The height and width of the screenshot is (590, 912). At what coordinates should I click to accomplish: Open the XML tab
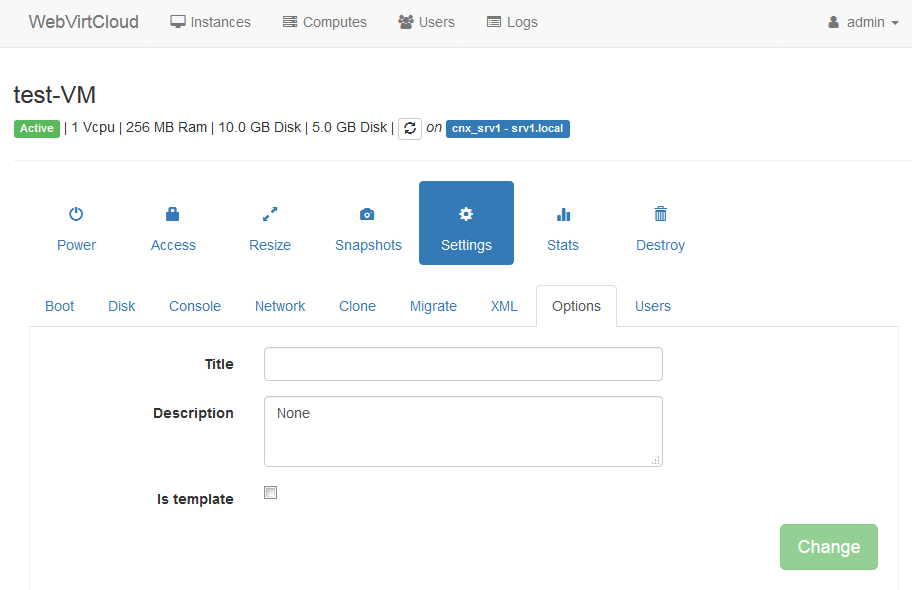(504, 306)
